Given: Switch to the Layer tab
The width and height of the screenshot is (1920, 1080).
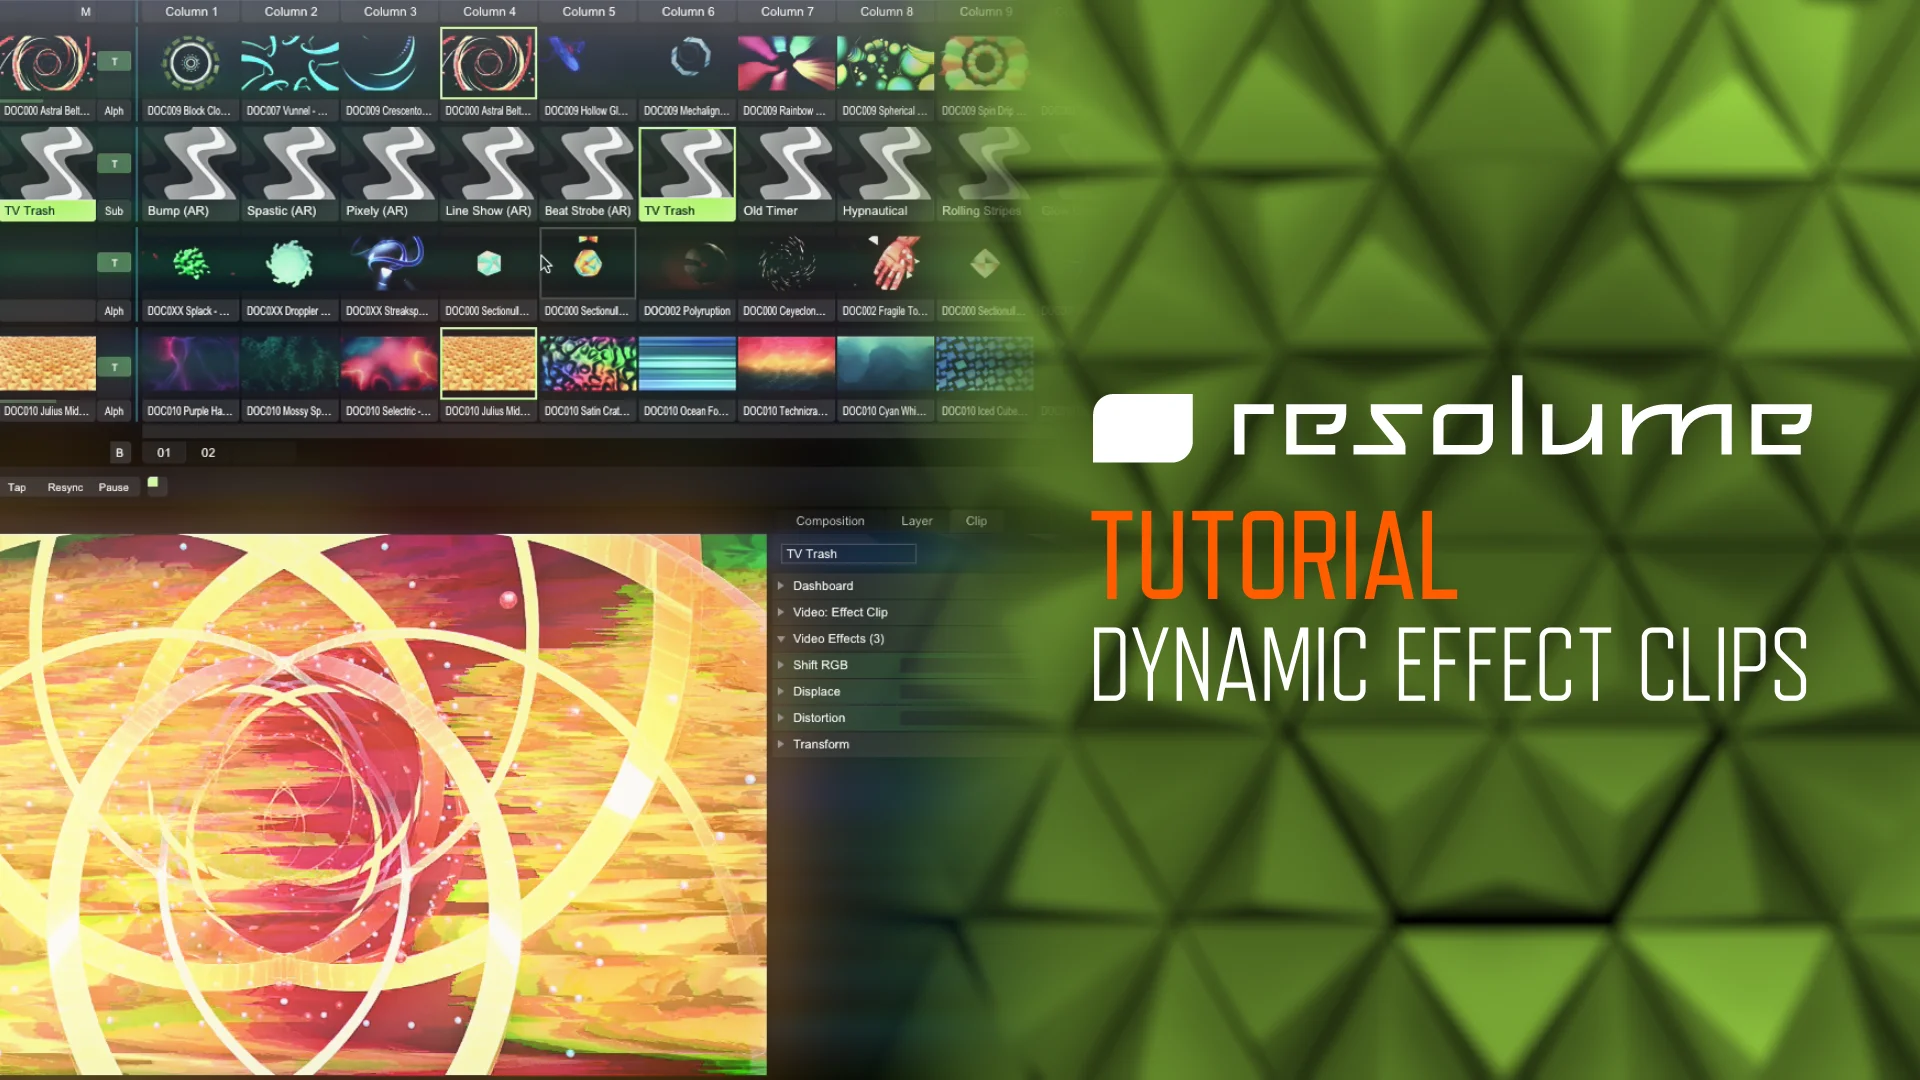Looking at the screenshot, I should point(916,520).
